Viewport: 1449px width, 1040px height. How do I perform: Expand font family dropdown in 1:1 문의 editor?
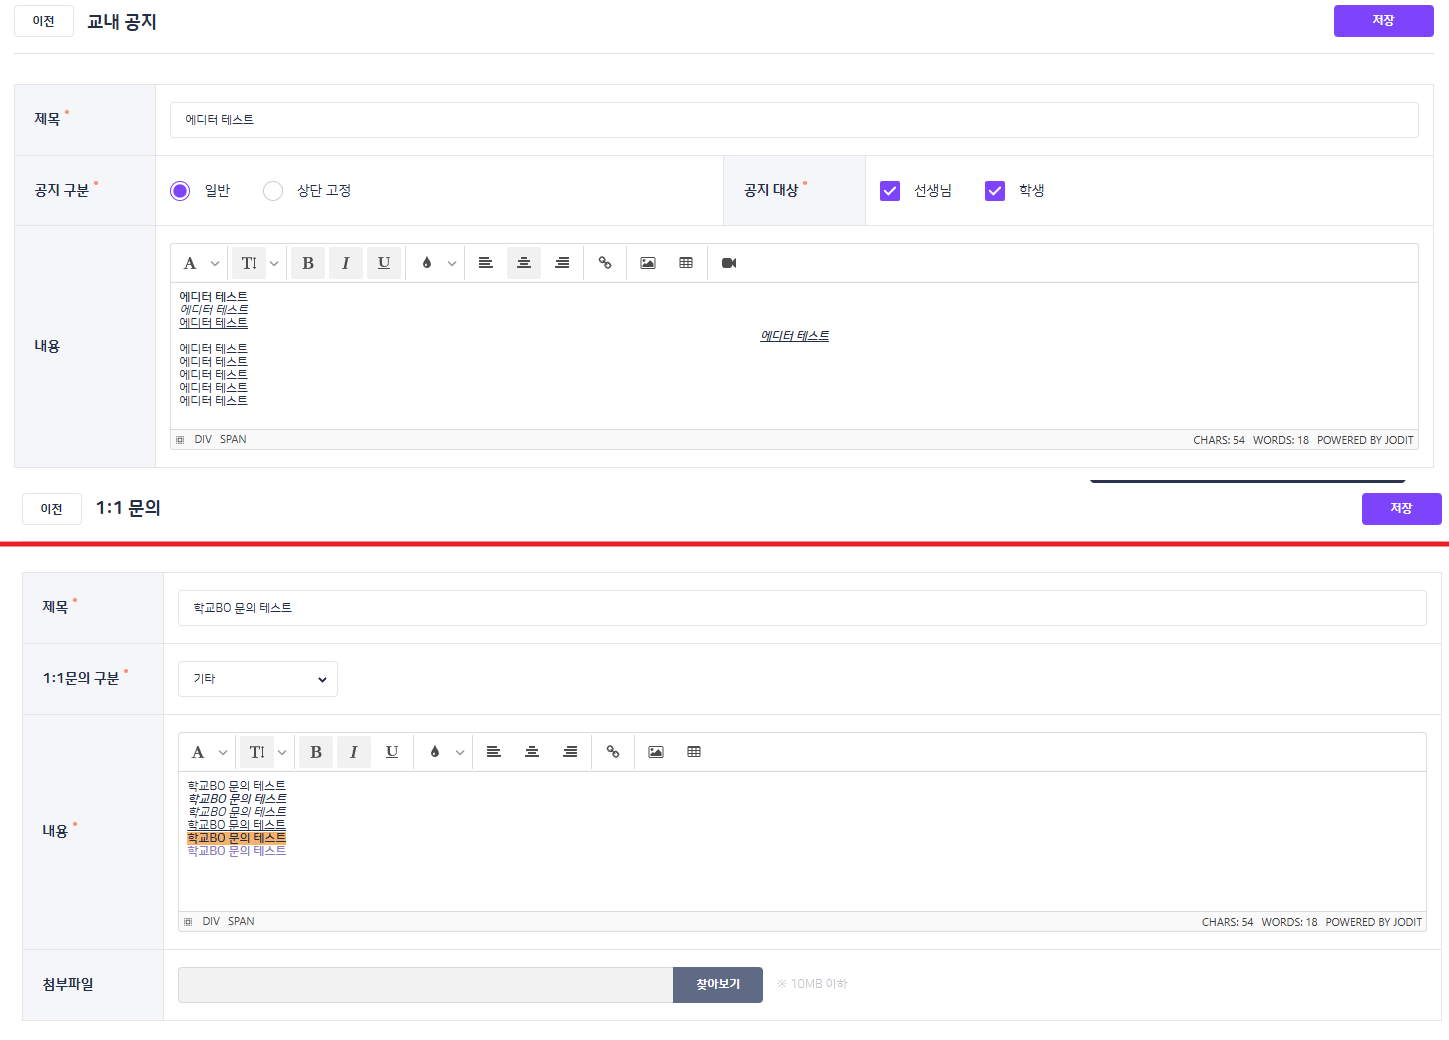point(222,753)
